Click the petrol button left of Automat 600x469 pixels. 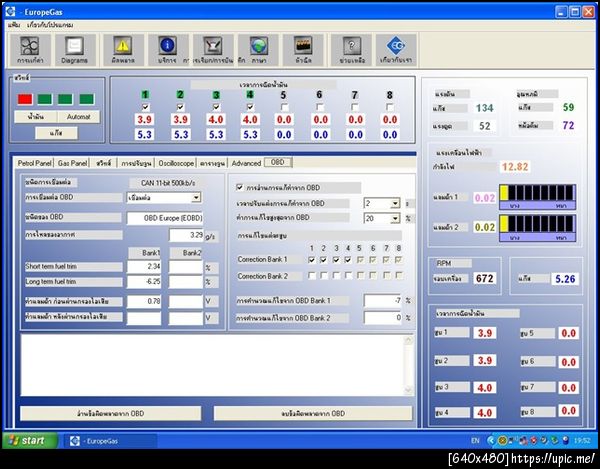coord(36,117)
